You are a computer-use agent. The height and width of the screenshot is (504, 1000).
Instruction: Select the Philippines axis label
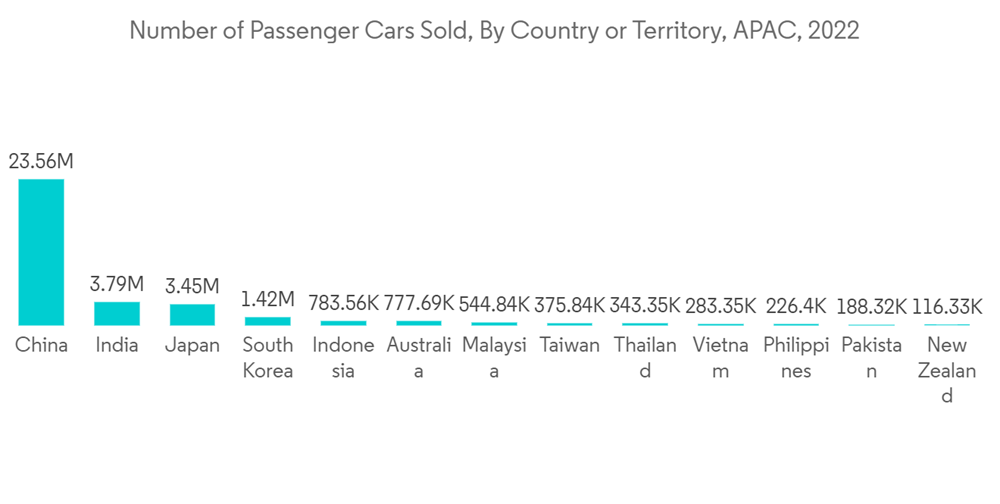coord(796,358)
